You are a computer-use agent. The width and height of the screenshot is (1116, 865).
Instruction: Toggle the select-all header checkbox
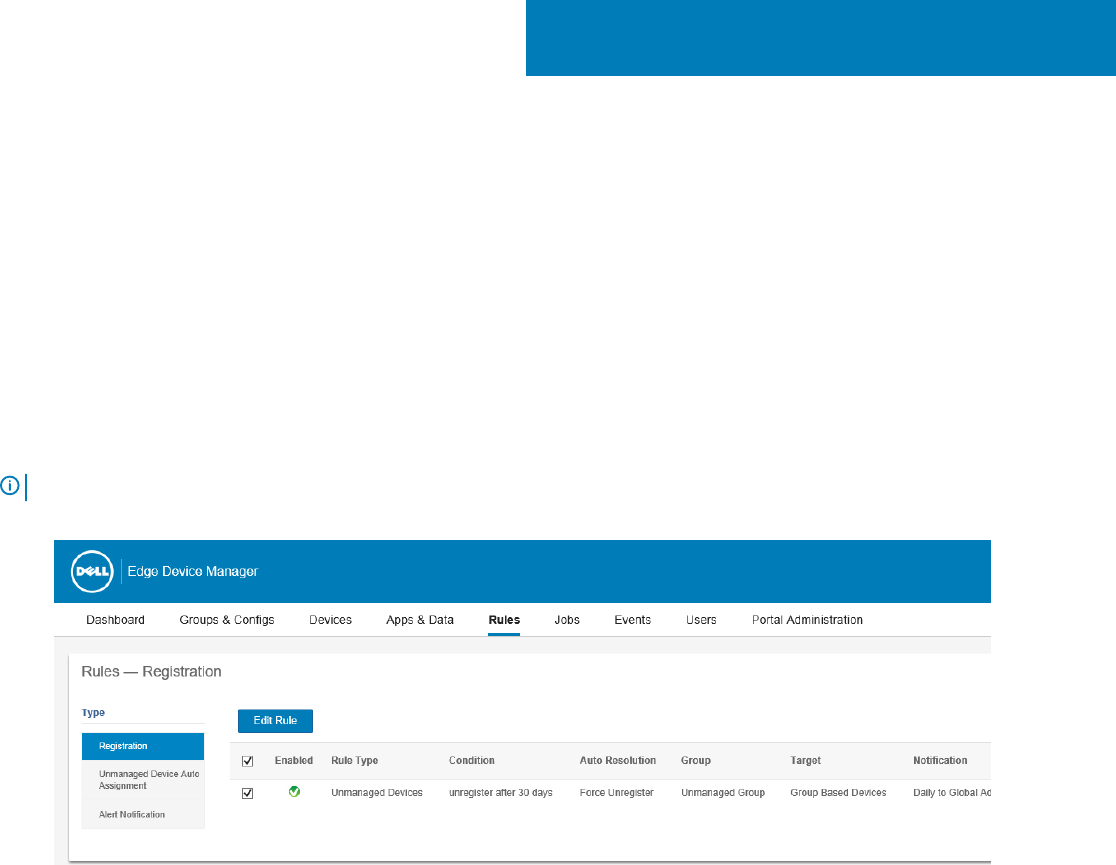(x=248, y=761)
